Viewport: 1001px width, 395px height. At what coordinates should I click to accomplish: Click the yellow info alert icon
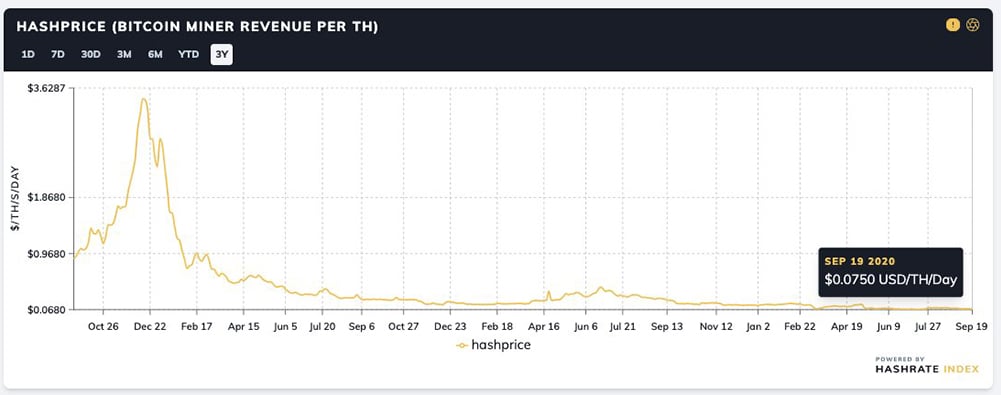tap(952, 26)
